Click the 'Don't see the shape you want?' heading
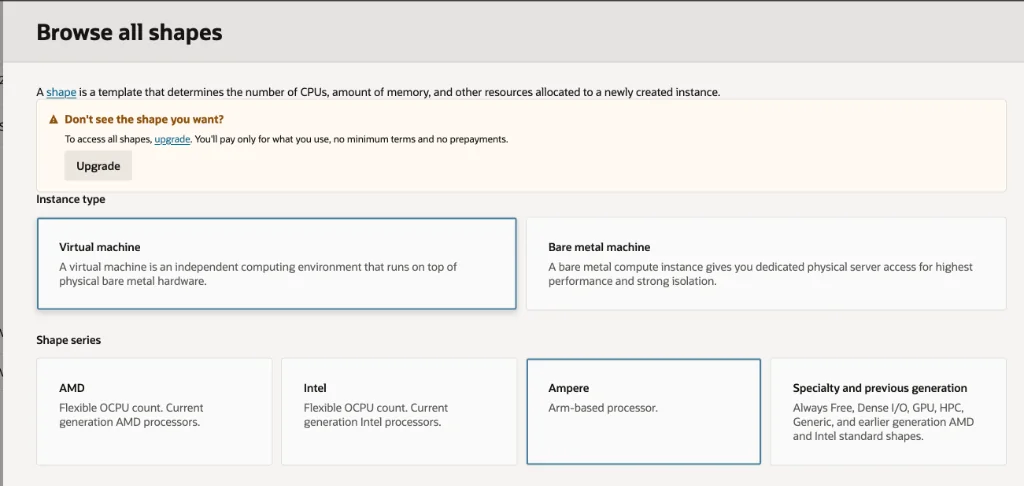Viewport: 1024px width, 486px height. [x=144, y=120]
